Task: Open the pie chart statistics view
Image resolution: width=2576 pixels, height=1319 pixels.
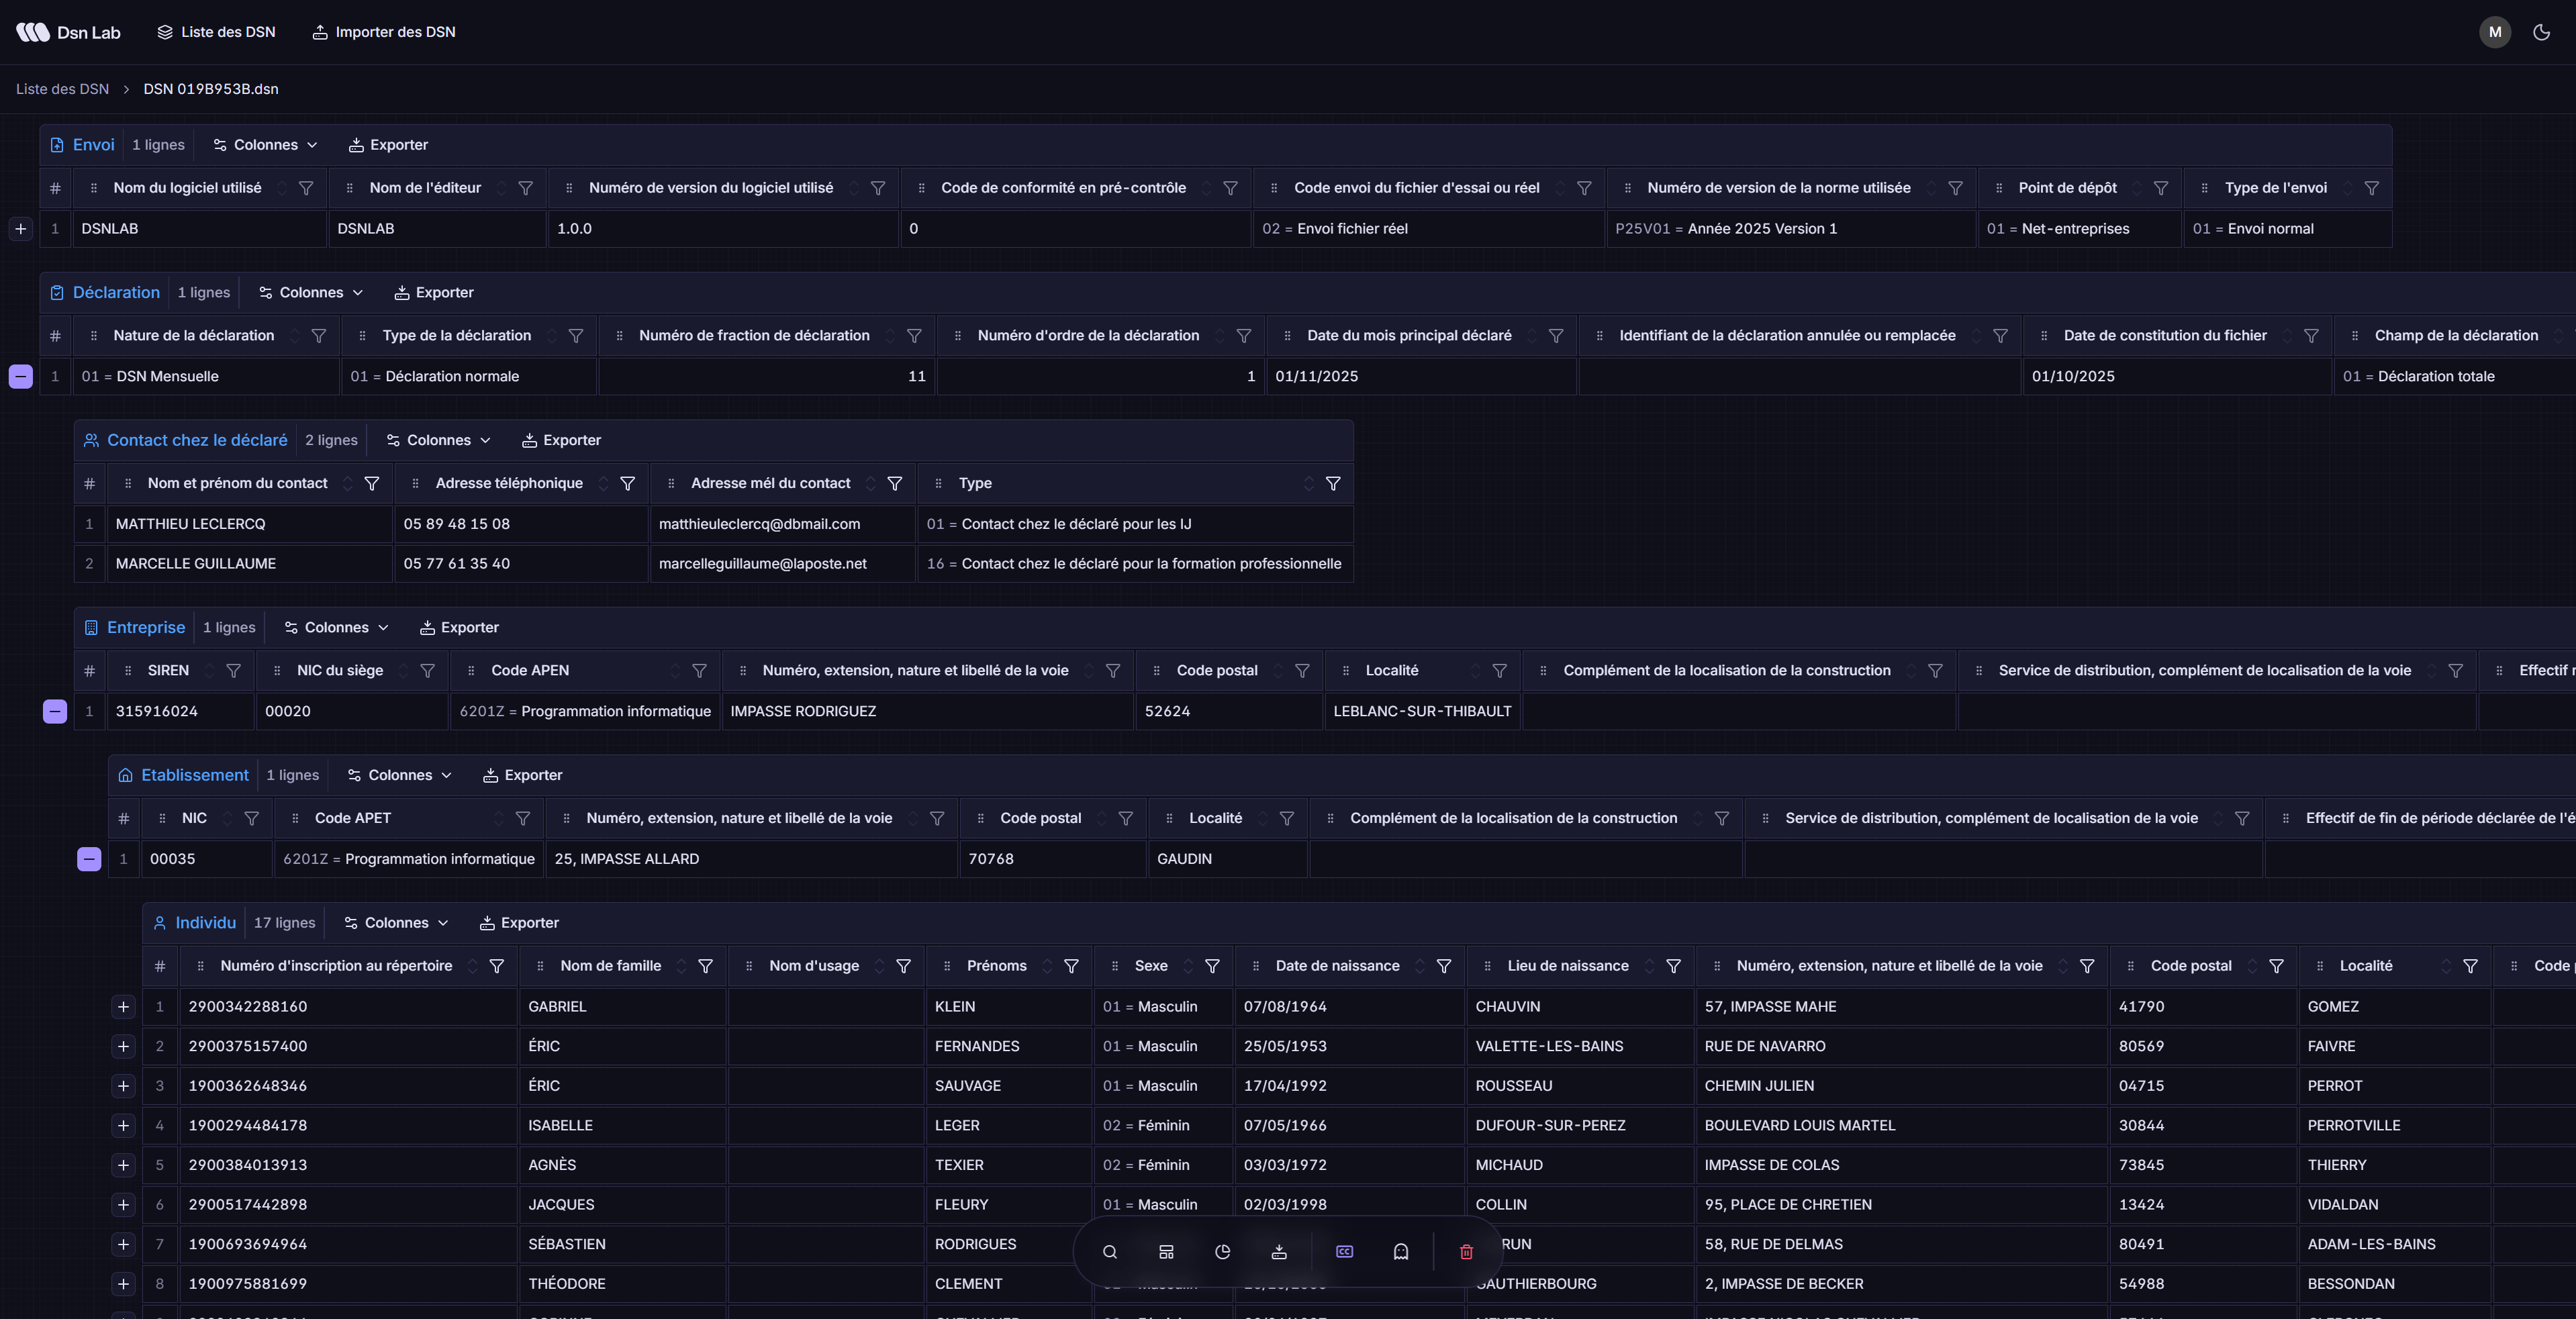Action: point(1222,1251)
